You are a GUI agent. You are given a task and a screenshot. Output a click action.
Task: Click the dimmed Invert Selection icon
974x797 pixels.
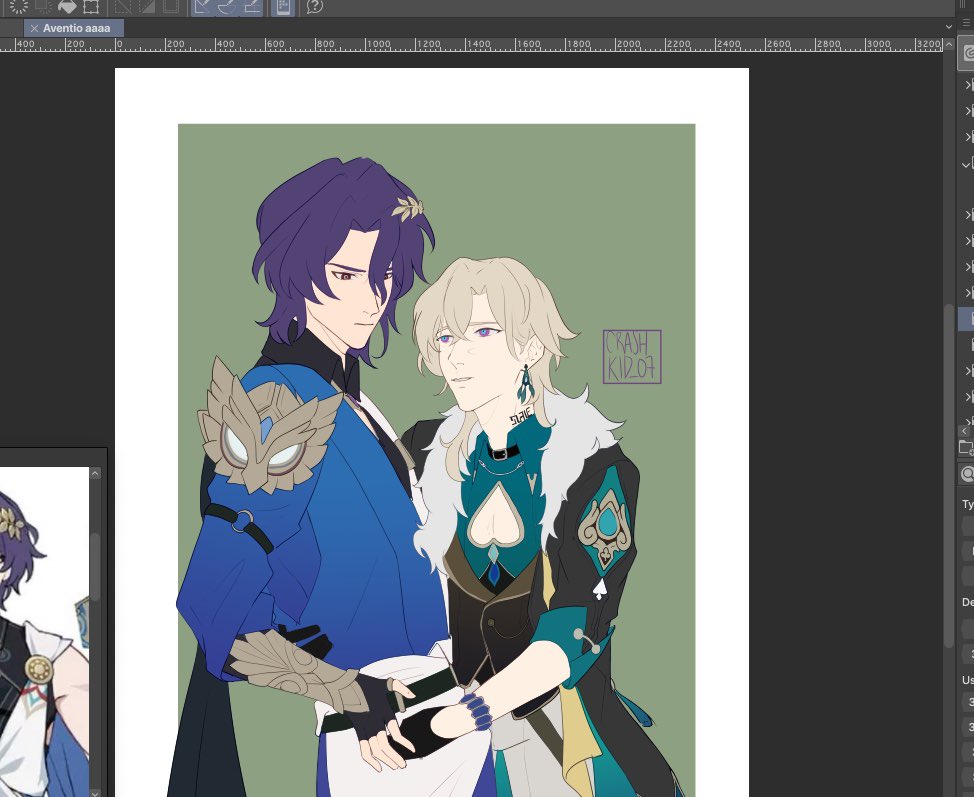[147, 7]
